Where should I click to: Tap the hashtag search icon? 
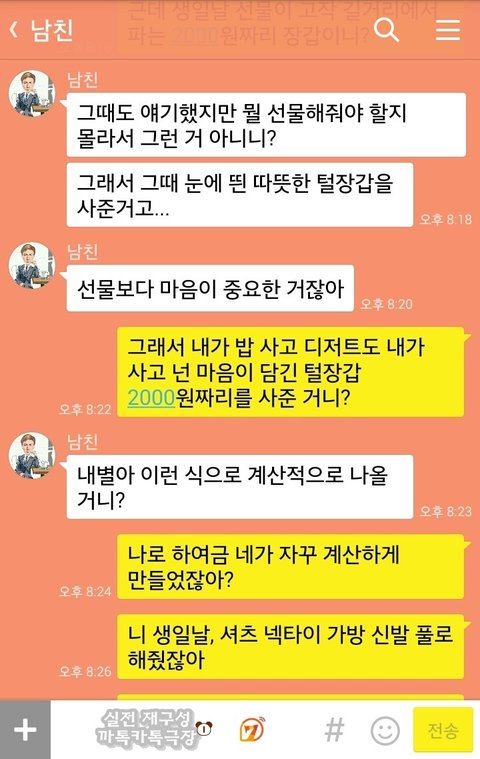pyautogui.click(x=334, y=730)
